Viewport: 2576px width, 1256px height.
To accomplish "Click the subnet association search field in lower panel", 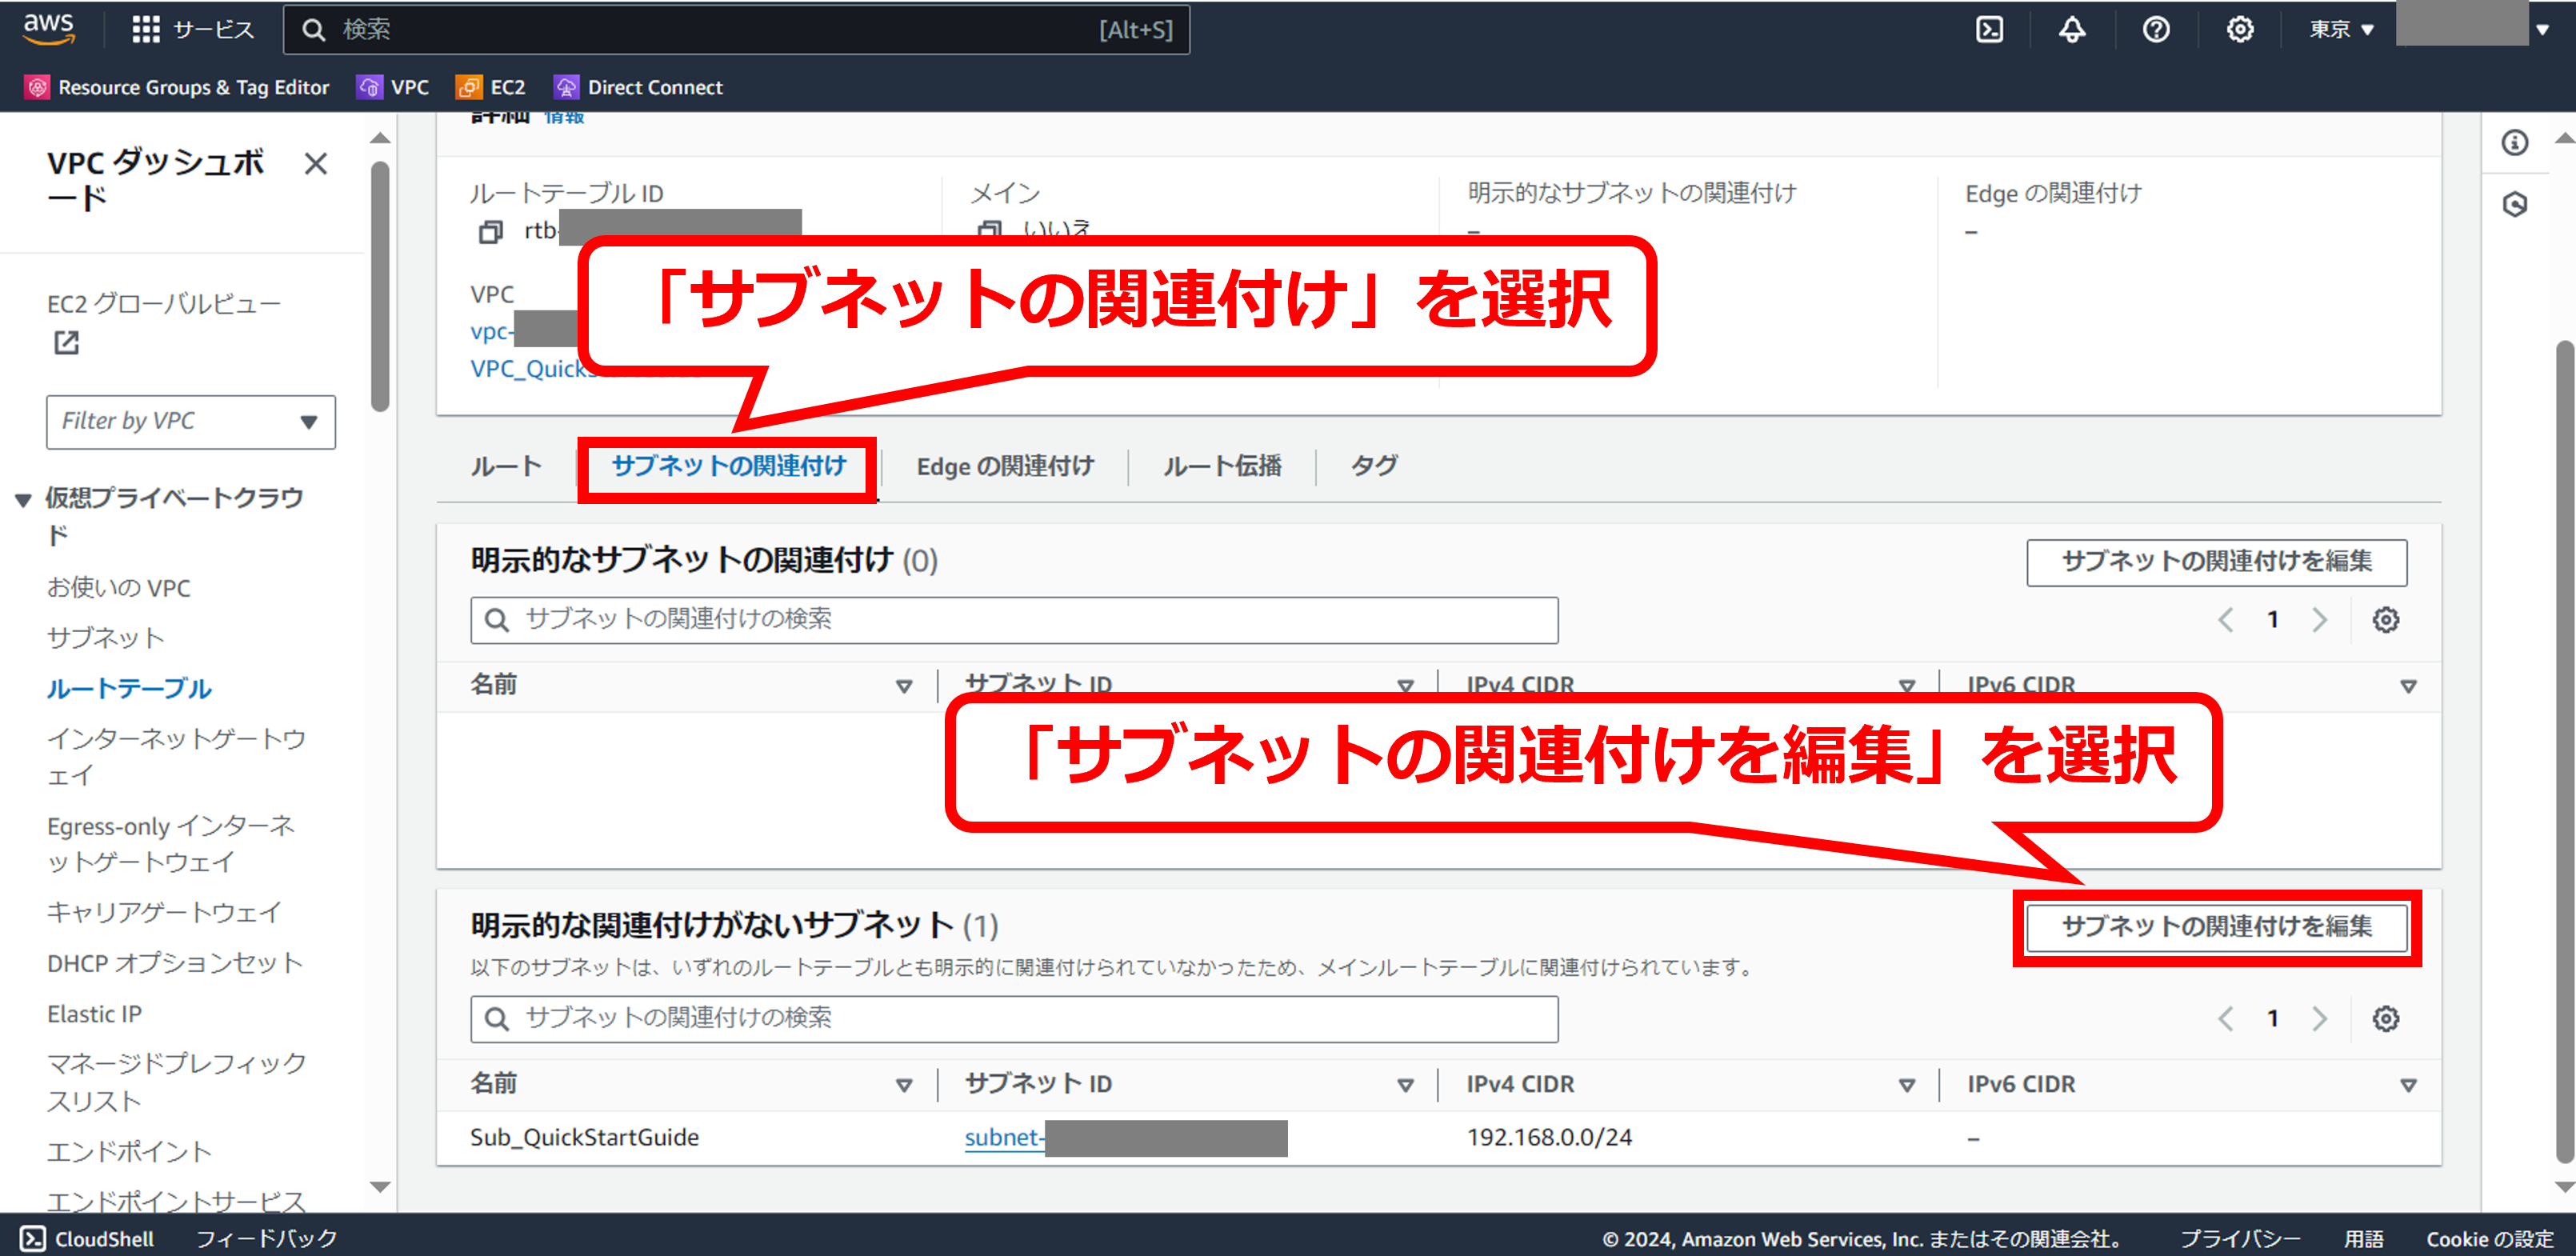I will pyautogui.click(x=1013, y=1018).
